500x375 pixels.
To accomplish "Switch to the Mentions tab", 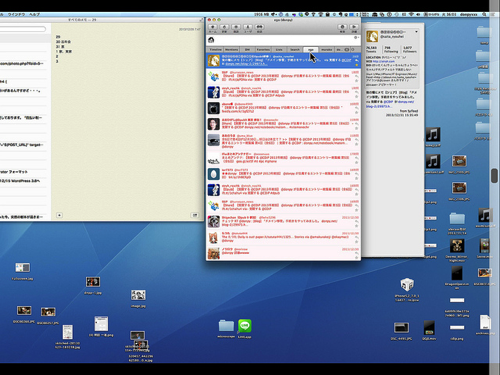I will click(x=231, y=50).
